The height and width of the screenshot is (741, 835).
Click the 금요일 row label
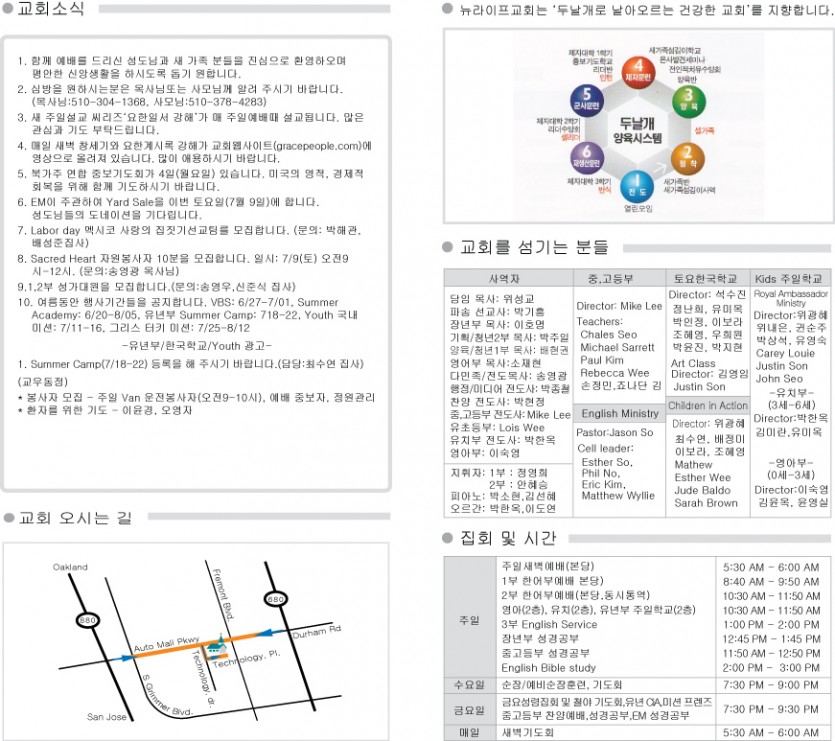[469, 710]
